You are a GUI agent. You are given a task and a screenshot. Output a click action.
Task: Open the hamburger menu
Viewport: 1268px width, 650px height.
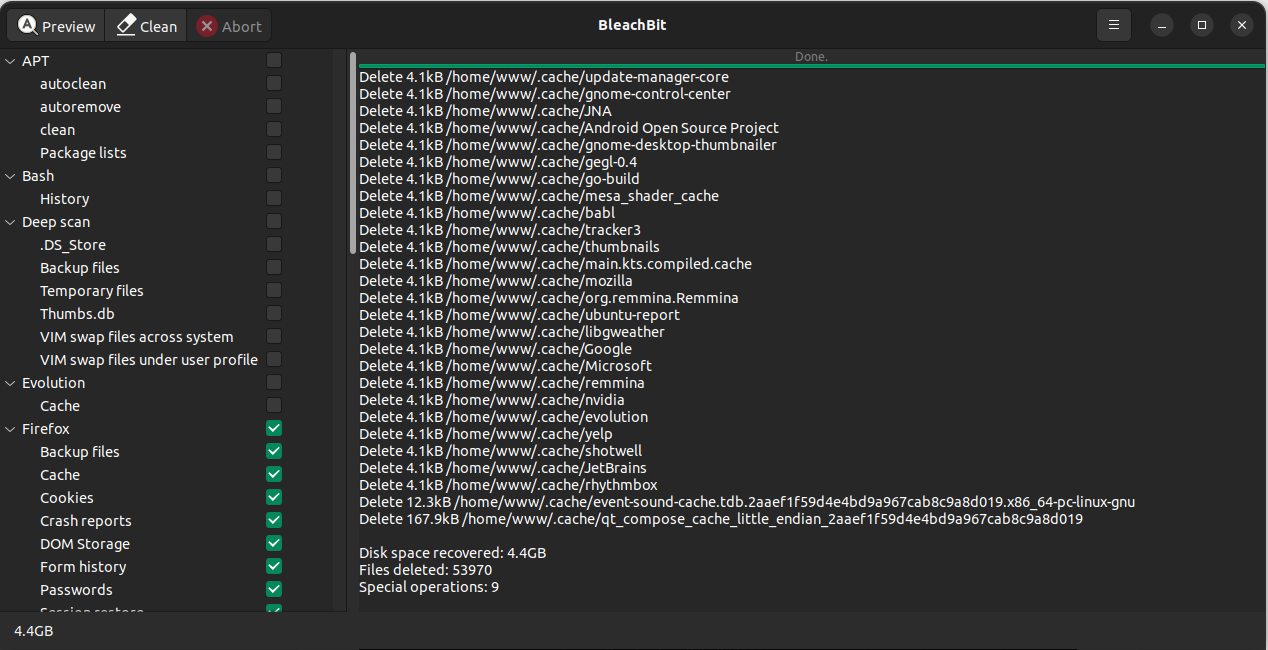pos(1114,25)
